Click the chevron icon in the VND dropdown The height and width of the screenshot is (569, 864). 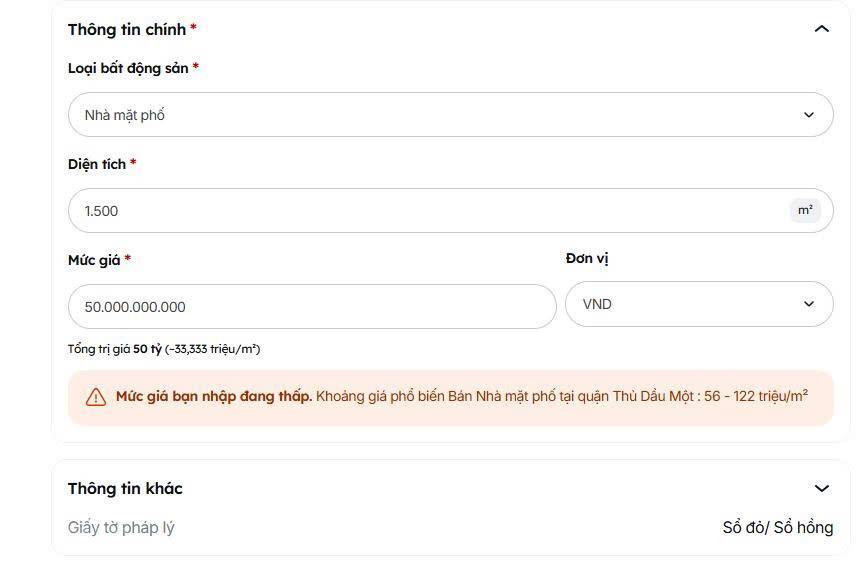coord(809,304)
